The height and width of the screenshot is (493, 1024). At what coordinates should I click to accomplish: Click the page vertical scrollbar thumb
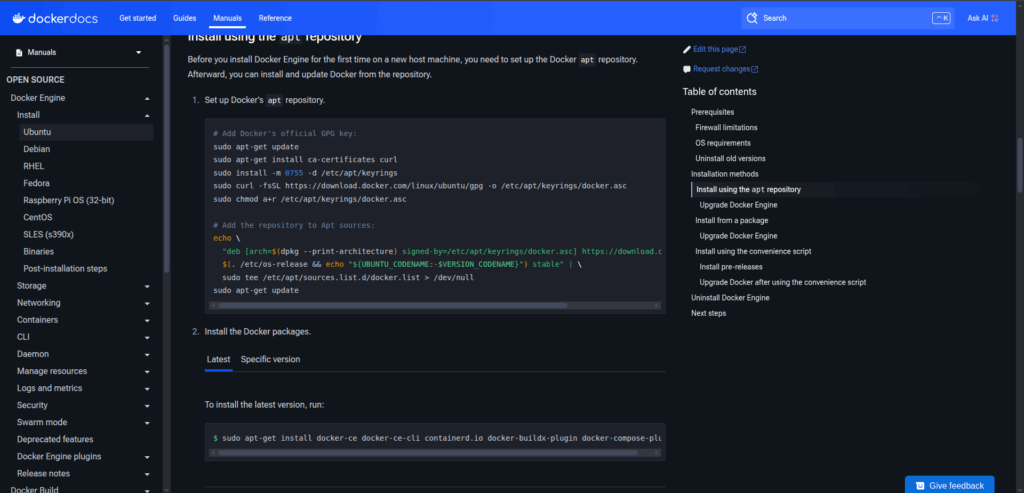coord(1019,163)
